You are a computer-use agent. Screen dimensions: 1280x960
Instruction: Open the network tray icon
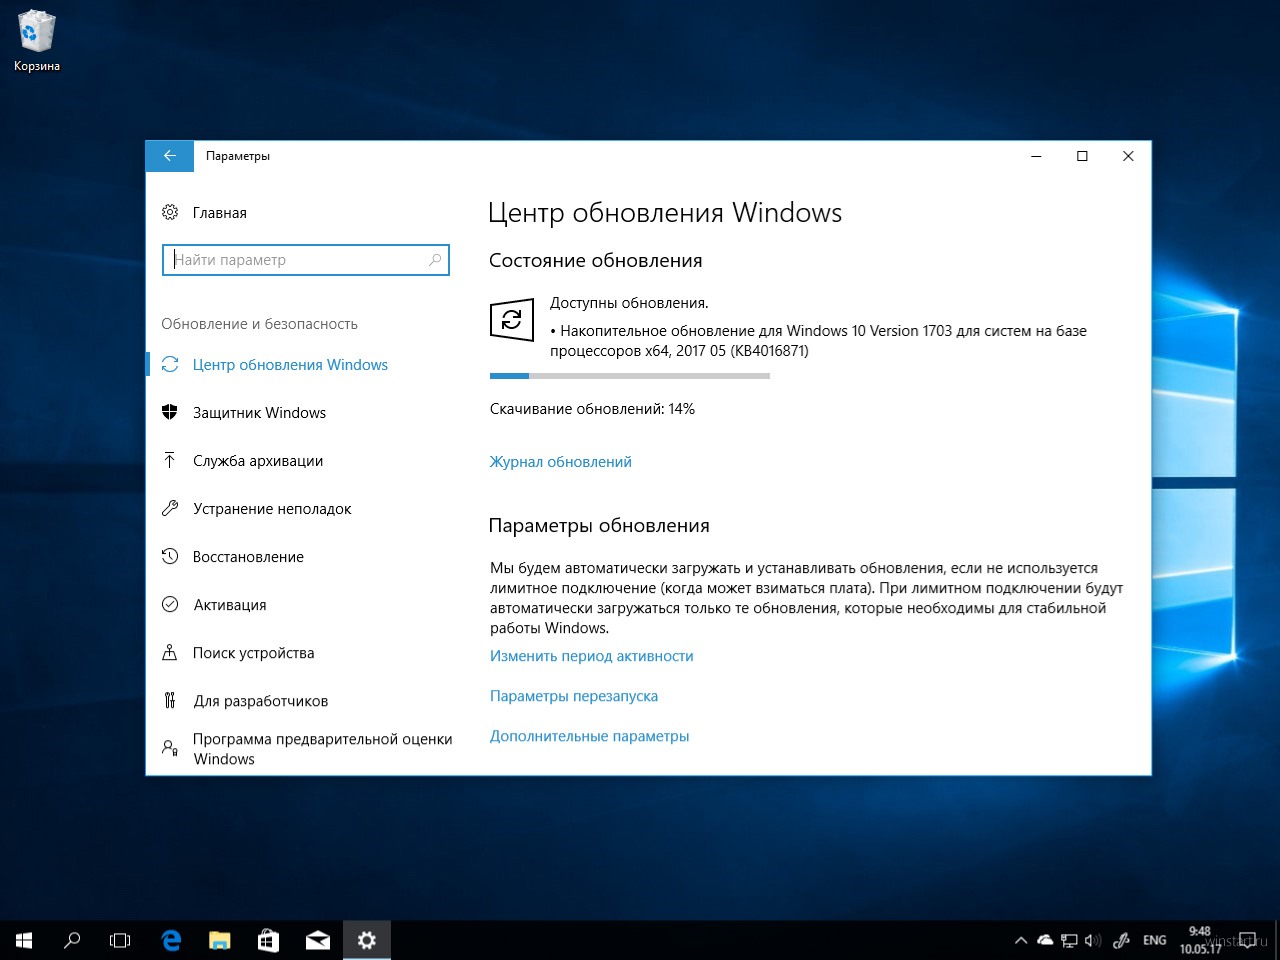click(x=1069, y=940)
